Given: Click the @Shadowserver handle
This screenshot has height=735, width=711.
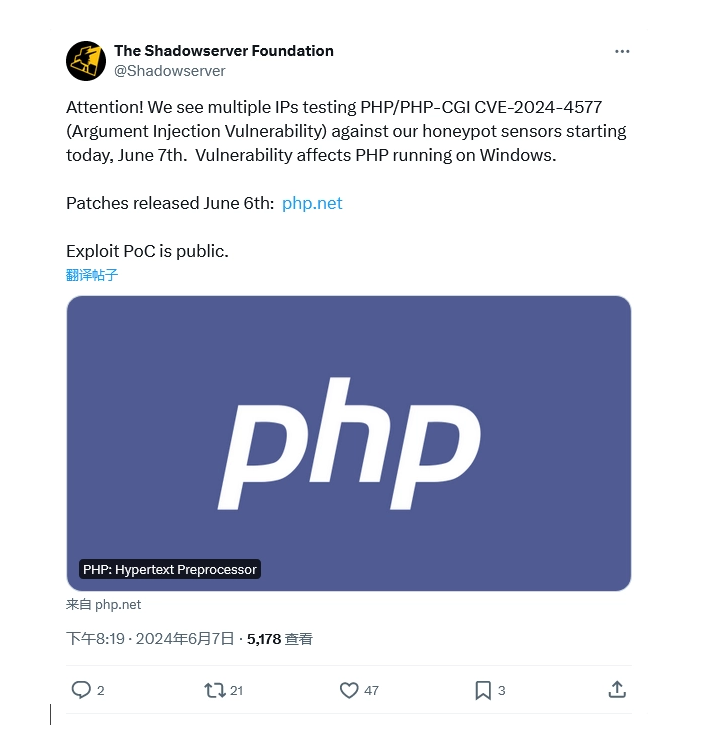Looking at the screenshot, I should 170,71.
